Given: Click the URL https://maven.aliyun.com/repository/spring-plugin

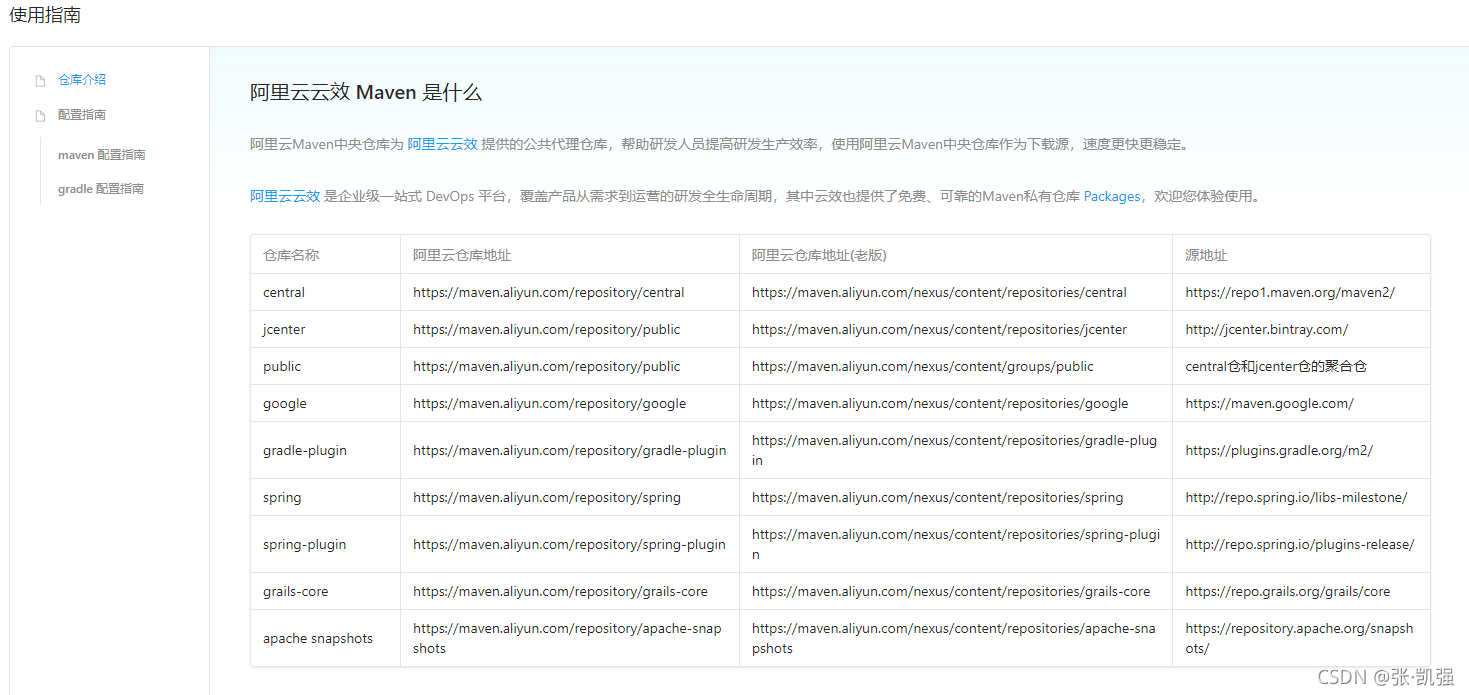Looking at the screenshot, I should pos(570,545).
